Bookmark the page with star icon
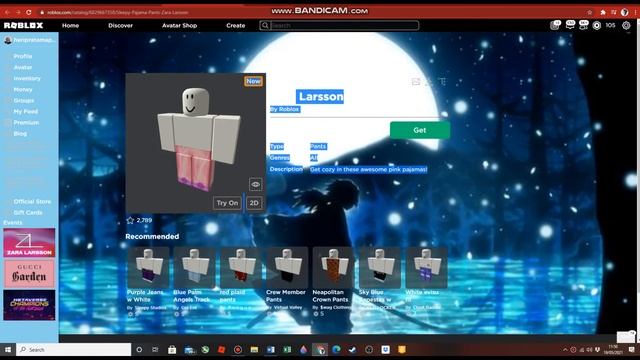The image size is (640, 360). pyautogui.click(x=589, y=12)
